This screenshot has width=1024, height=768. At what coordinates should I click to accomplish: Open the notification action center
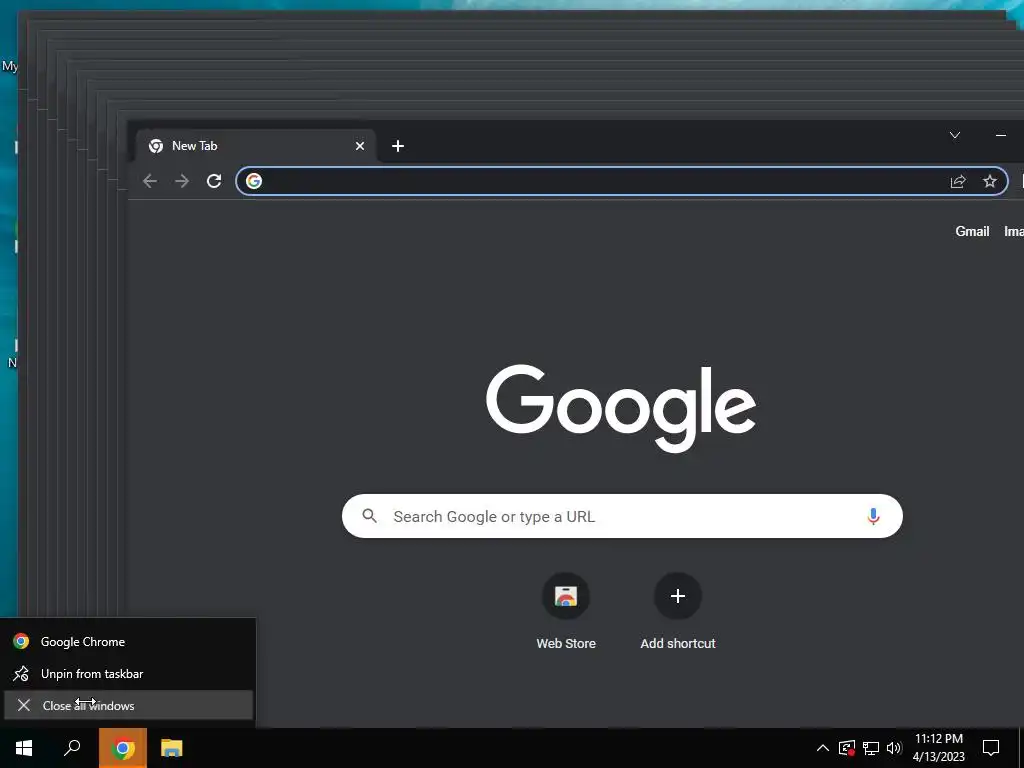(x=991, y=748)
